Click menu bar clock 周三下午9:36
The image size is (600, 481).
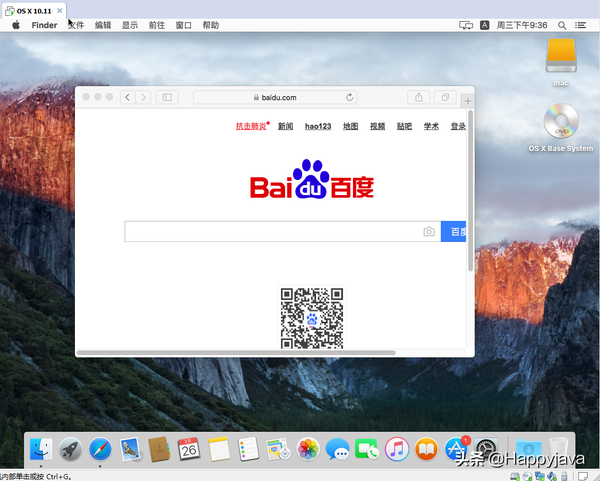(x=522, y=25)
